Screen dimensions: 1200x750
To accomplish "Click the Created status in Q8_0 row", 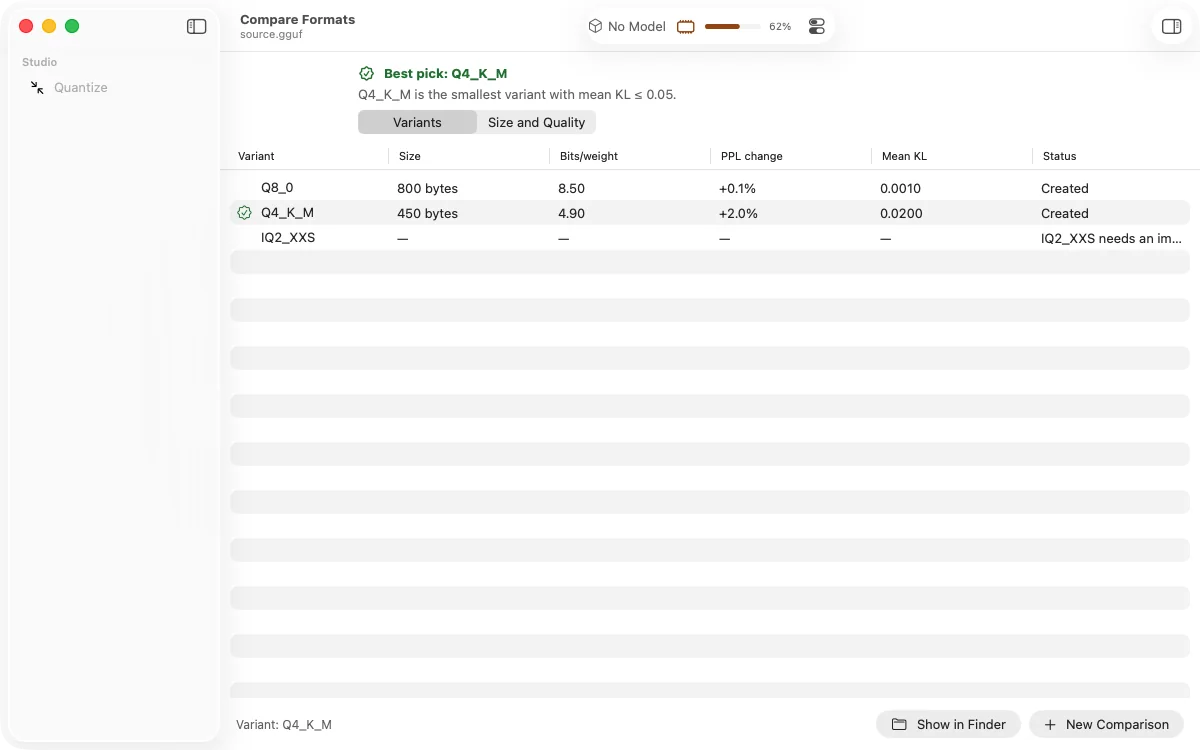I will (x=1065, y=188).
